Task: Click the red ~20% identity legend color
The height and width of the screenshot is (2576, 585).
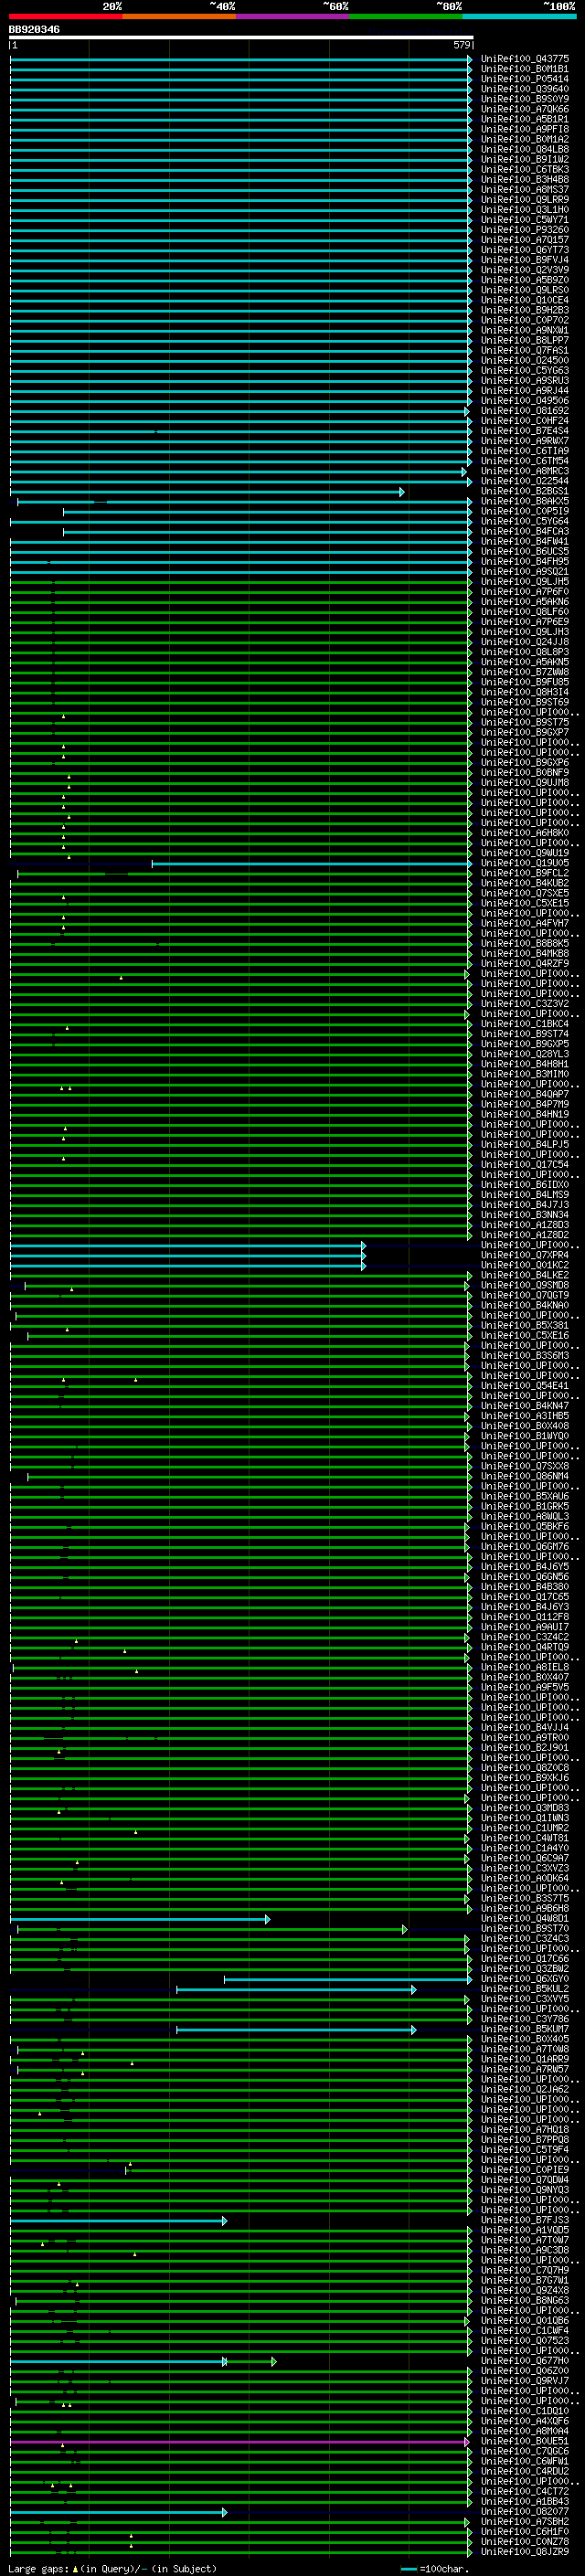Action: coord(66,16)
